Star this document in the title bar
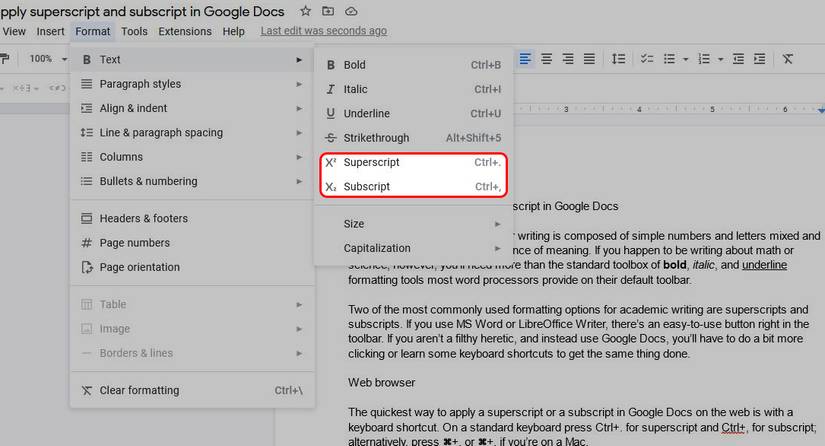825x446 pixels. point(306,11)
